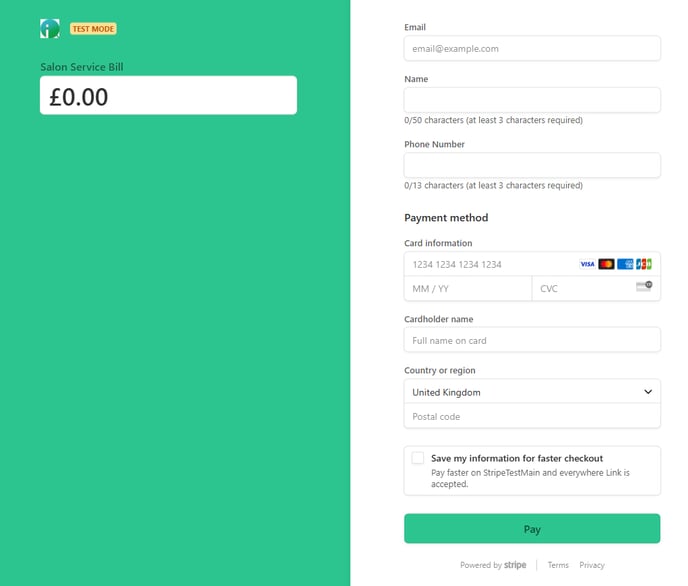
Task: Focus the Email input field
Action: tap(532, 48)
